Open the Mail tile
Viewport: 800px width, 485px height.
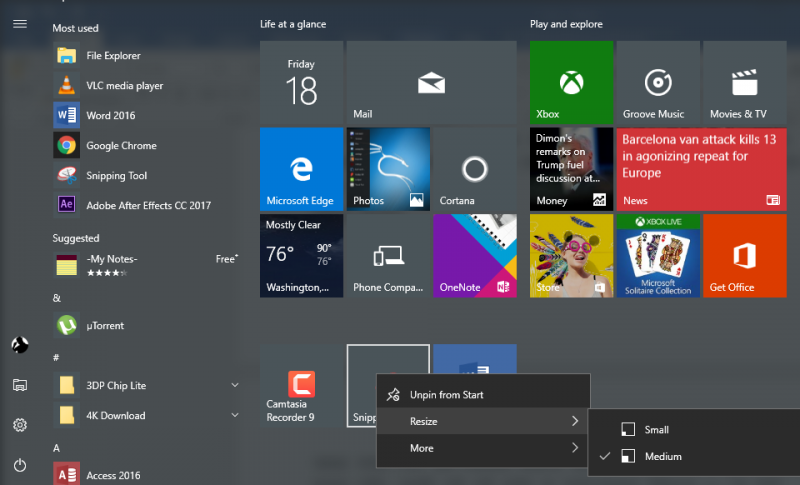(431, 82)
